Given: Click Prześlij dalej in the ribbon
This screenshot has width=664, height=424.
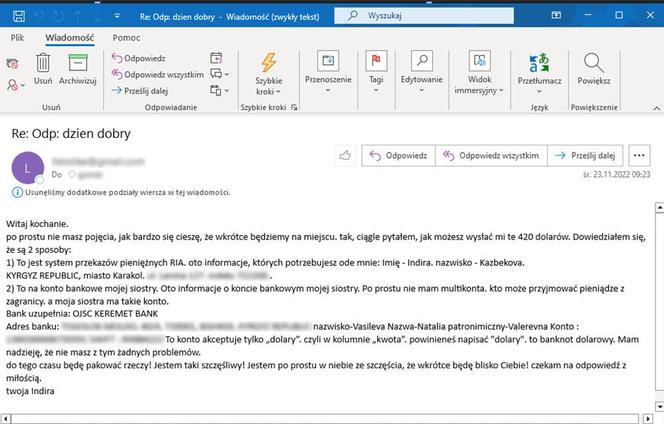Looking at the screenshot, I should [x=140, y=91].
